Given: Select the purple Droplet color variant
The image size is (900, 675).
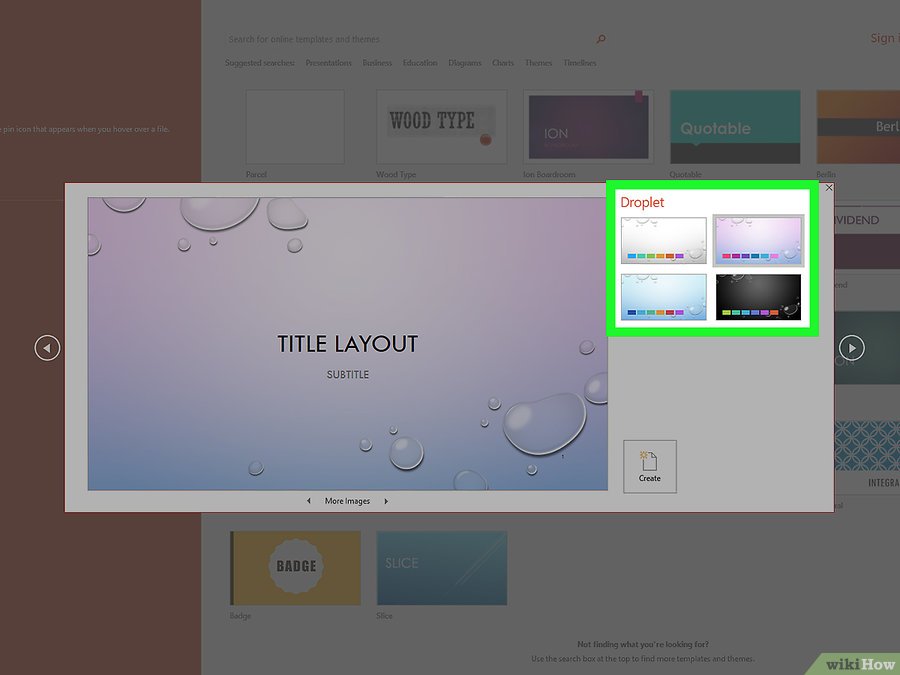Looking at the screenshot, I should [x=758, y=241].
